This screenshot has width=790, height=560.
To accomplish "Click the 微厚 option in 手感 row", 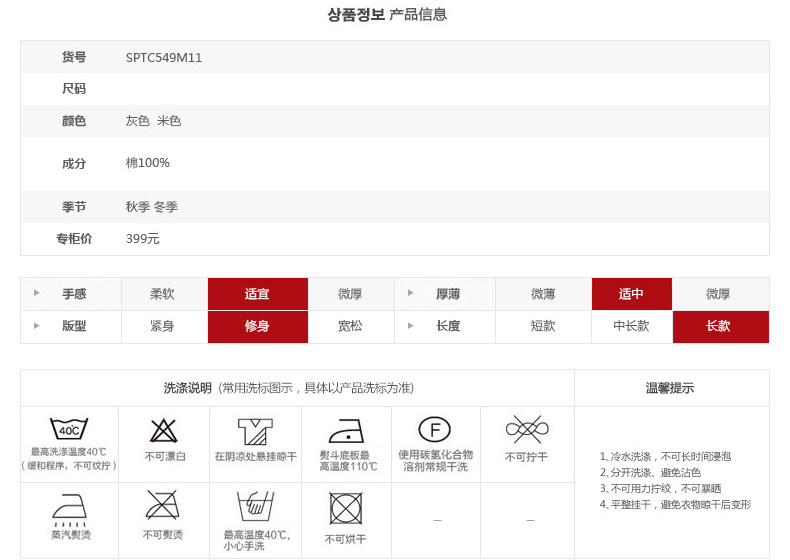I will pos(350,294).
